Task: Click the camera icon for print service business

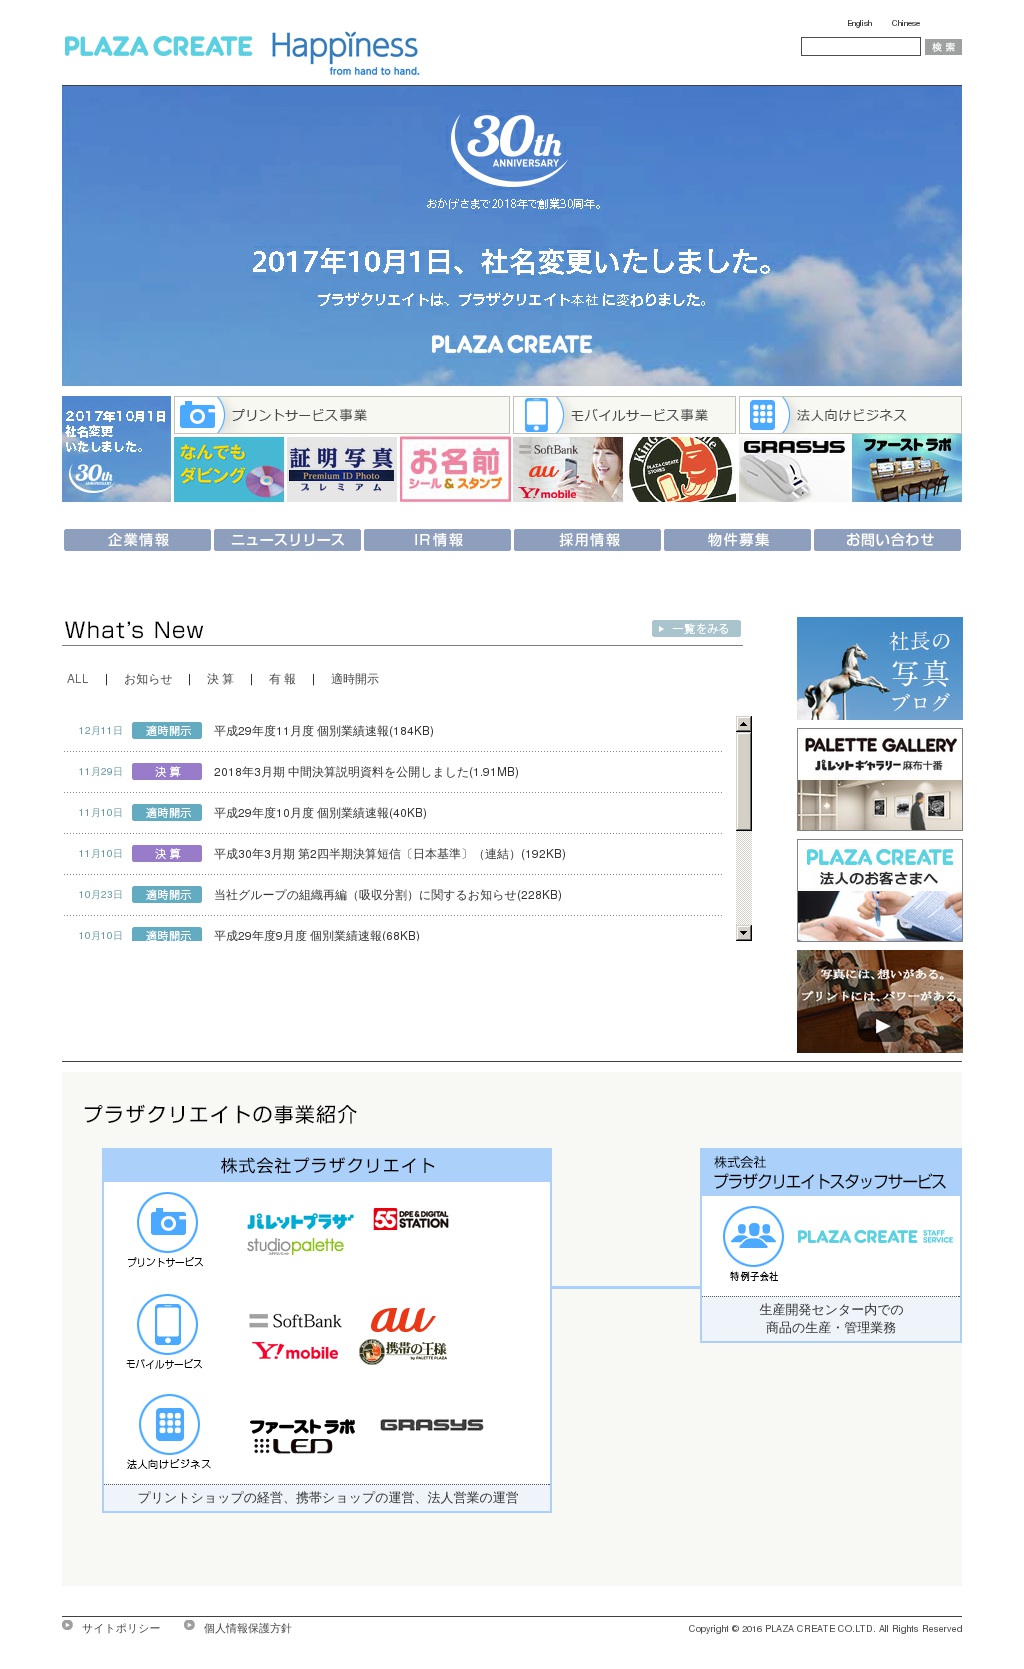Action: pyautogui.click(x=198, y=415)
